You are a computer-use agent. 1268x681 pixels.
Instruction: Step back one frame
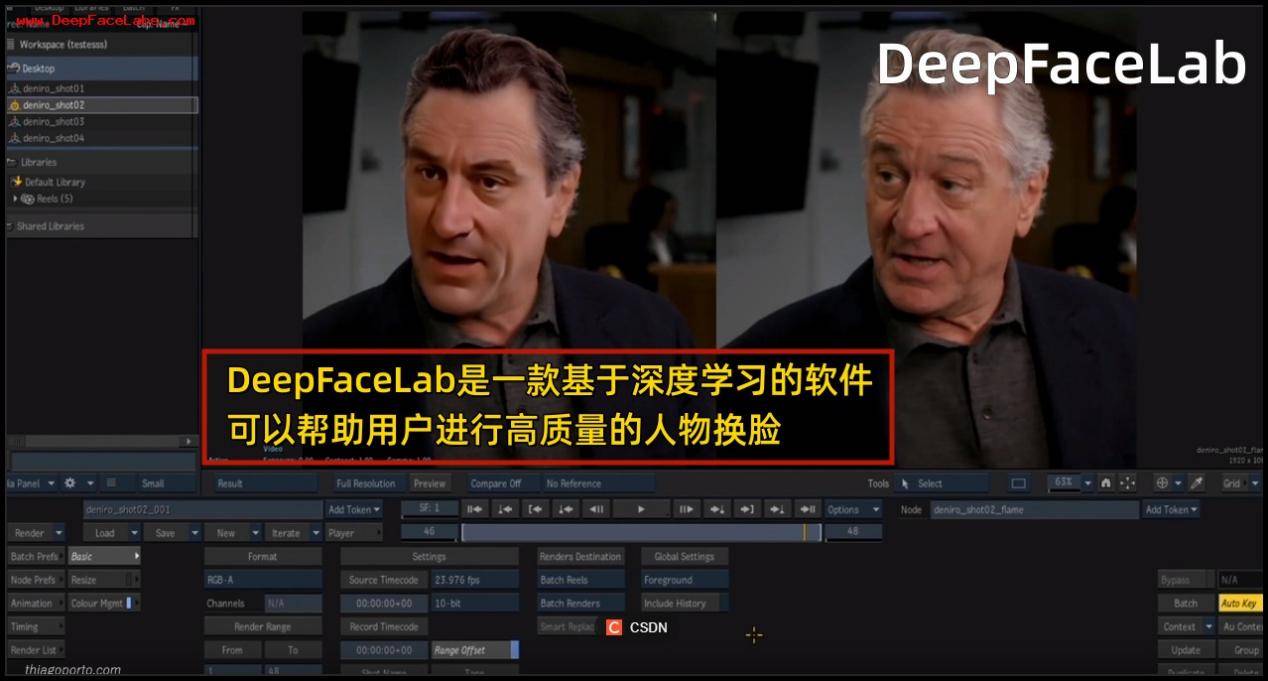[597, 509]
